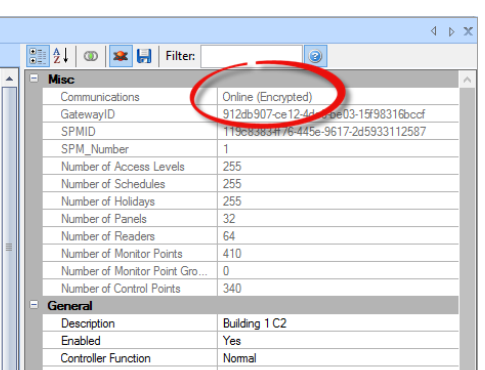The height and width of the screenshot is (370, 485).
Task: Go to previous tab with left arrow
Action: [x=434, y=31]
